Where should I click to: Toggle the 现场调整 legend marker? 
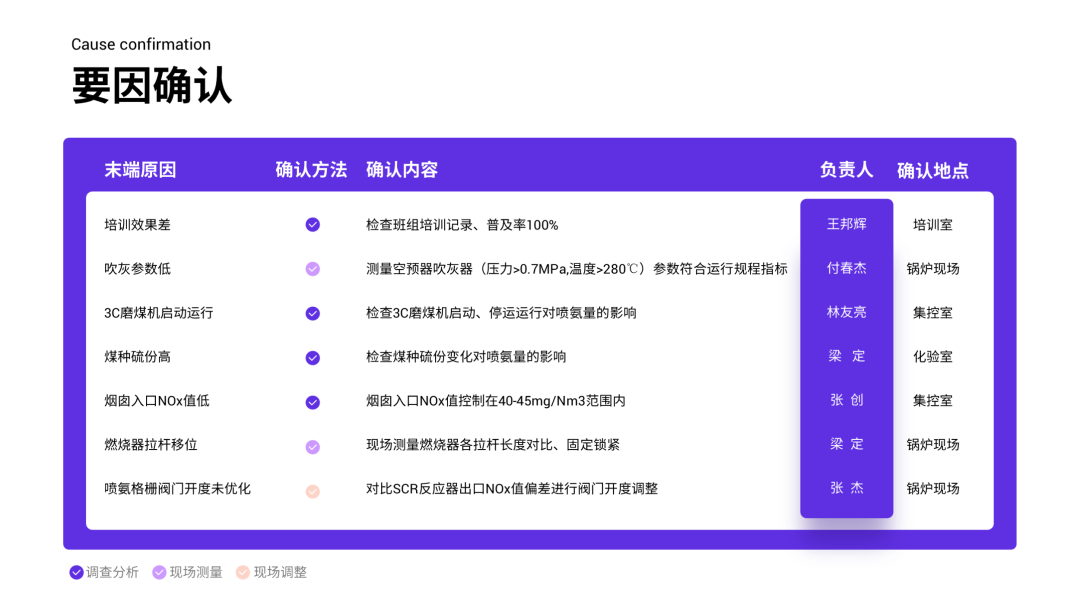[x=242, y=571]
